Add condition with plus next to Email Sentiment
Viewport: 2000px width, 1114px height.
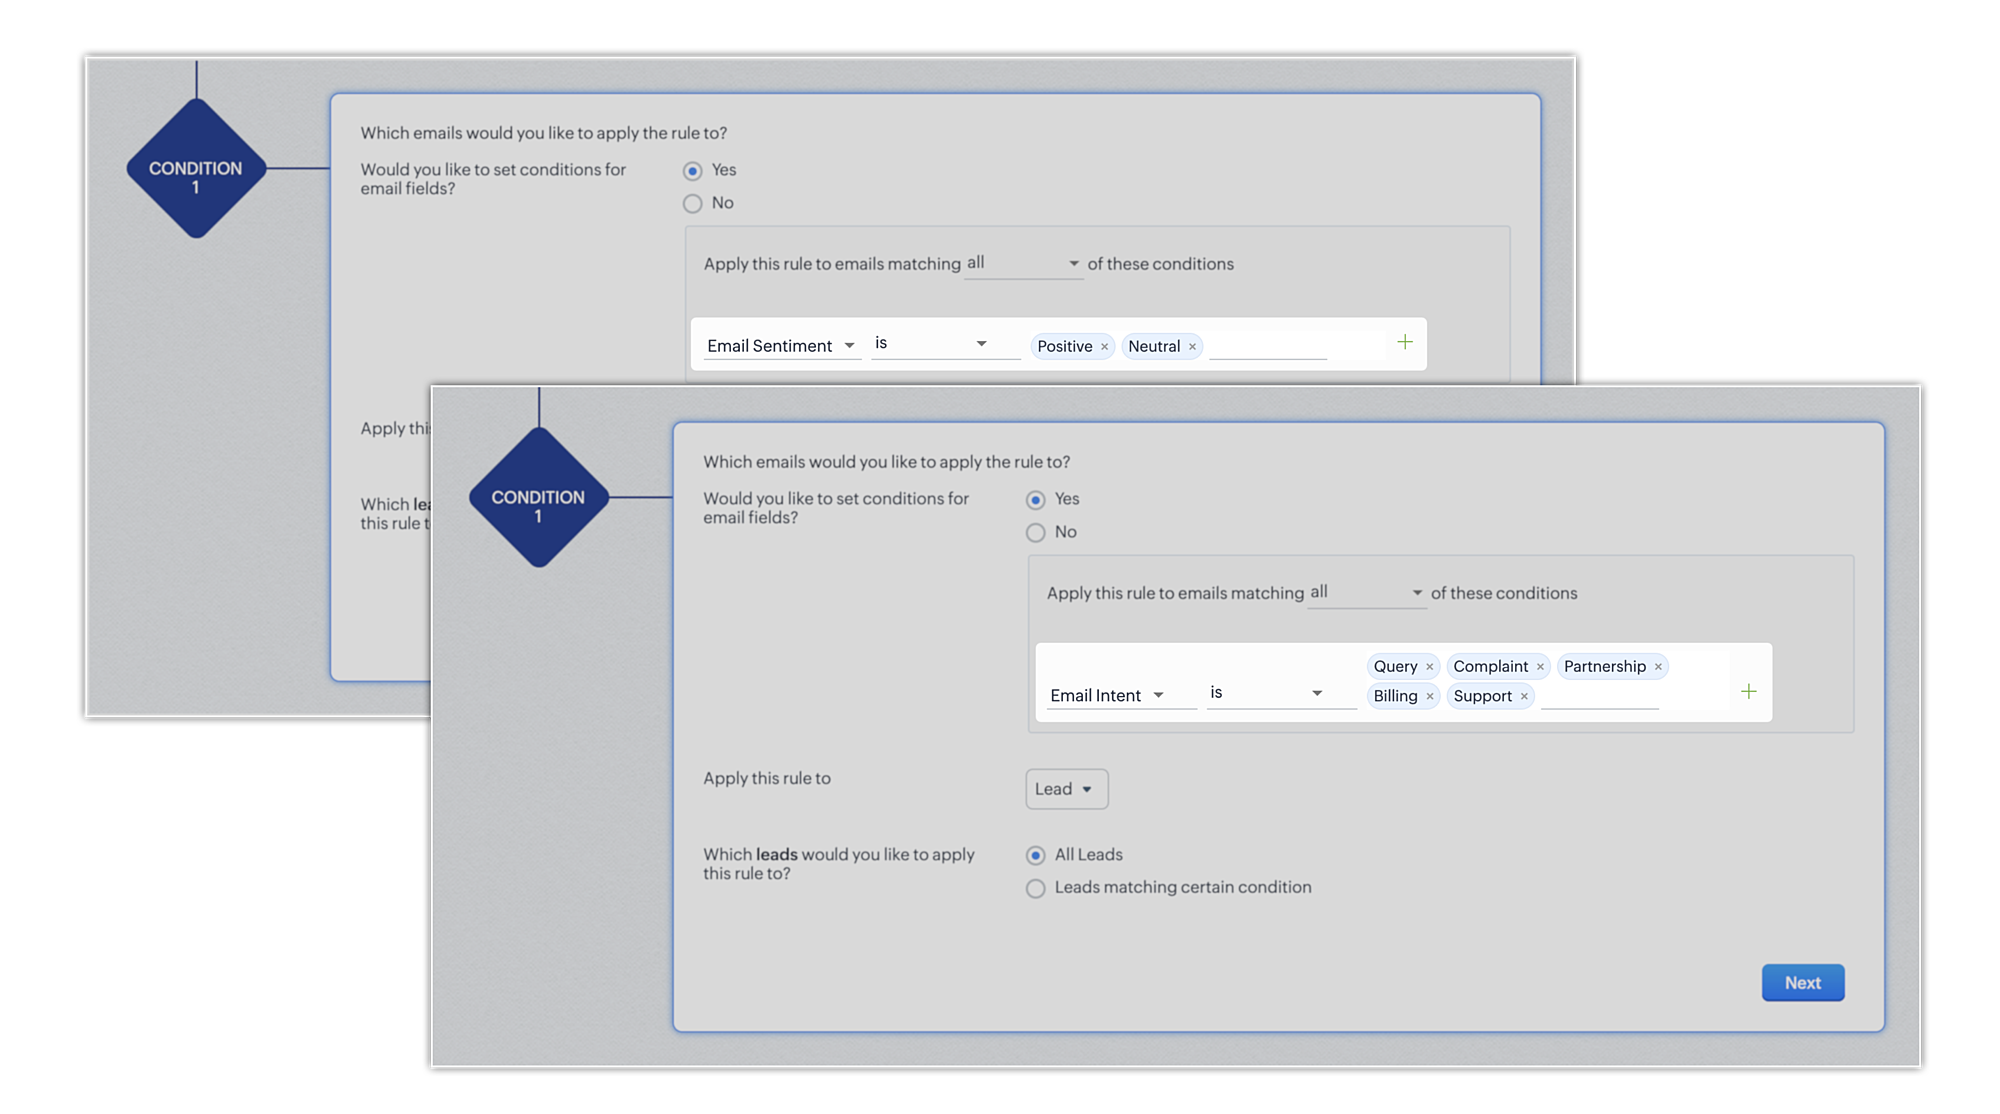pos(1405,343)
